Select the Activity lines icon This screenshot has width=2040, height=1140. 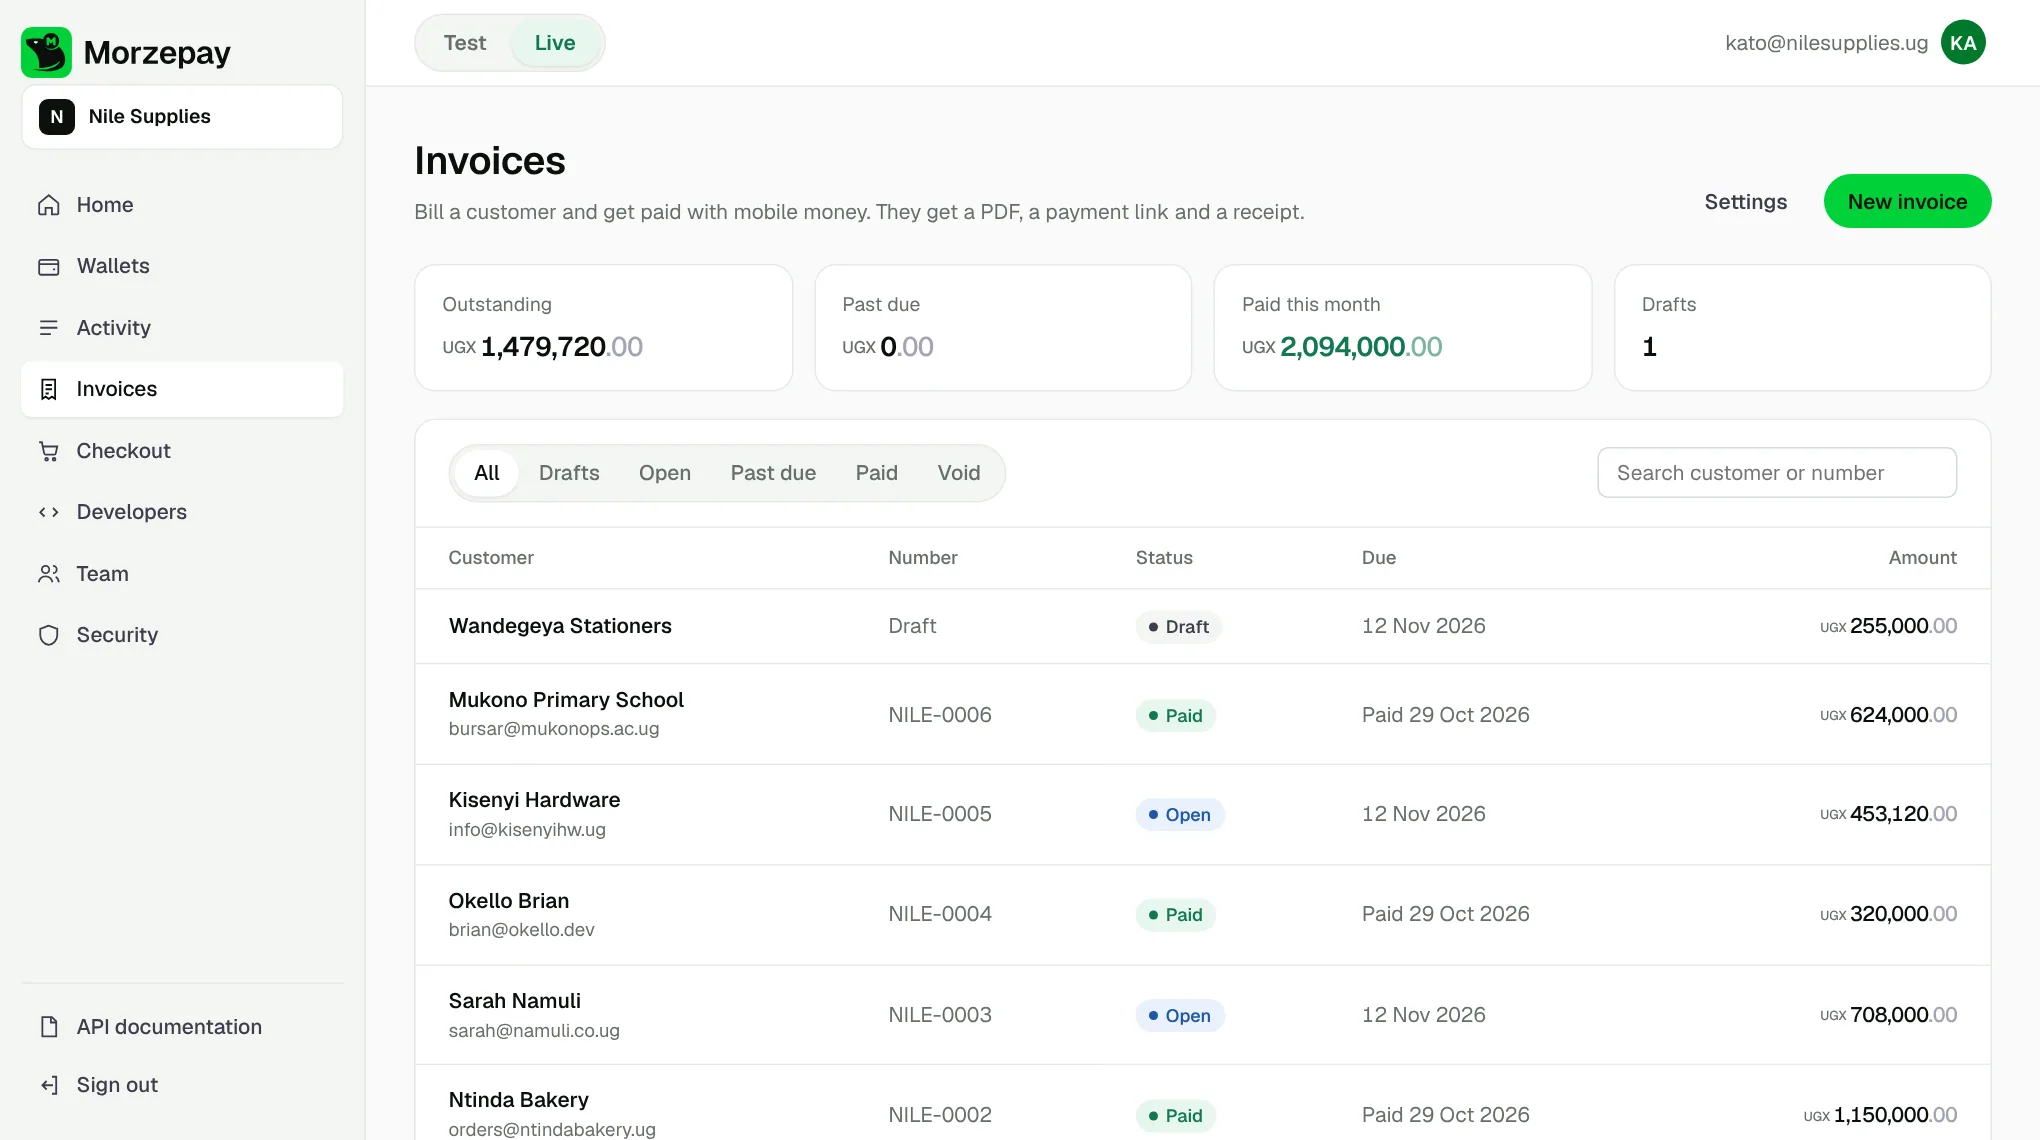coord(49,328)
